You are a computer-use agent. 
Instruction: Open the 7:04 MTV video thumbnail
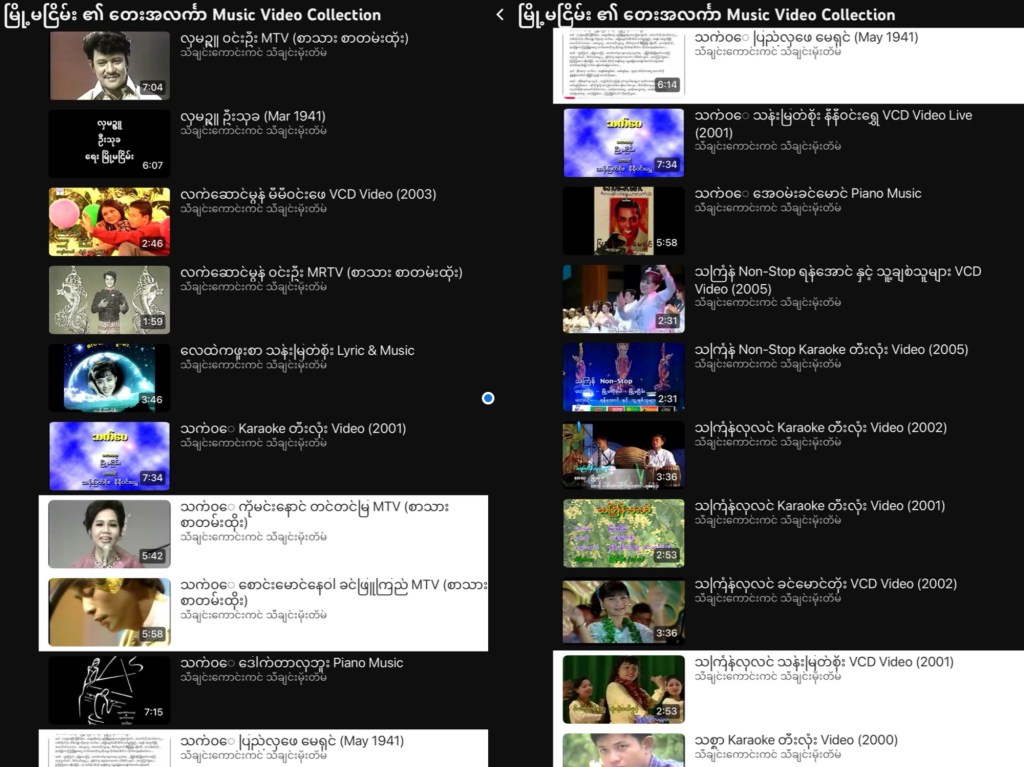pos(110,65)
